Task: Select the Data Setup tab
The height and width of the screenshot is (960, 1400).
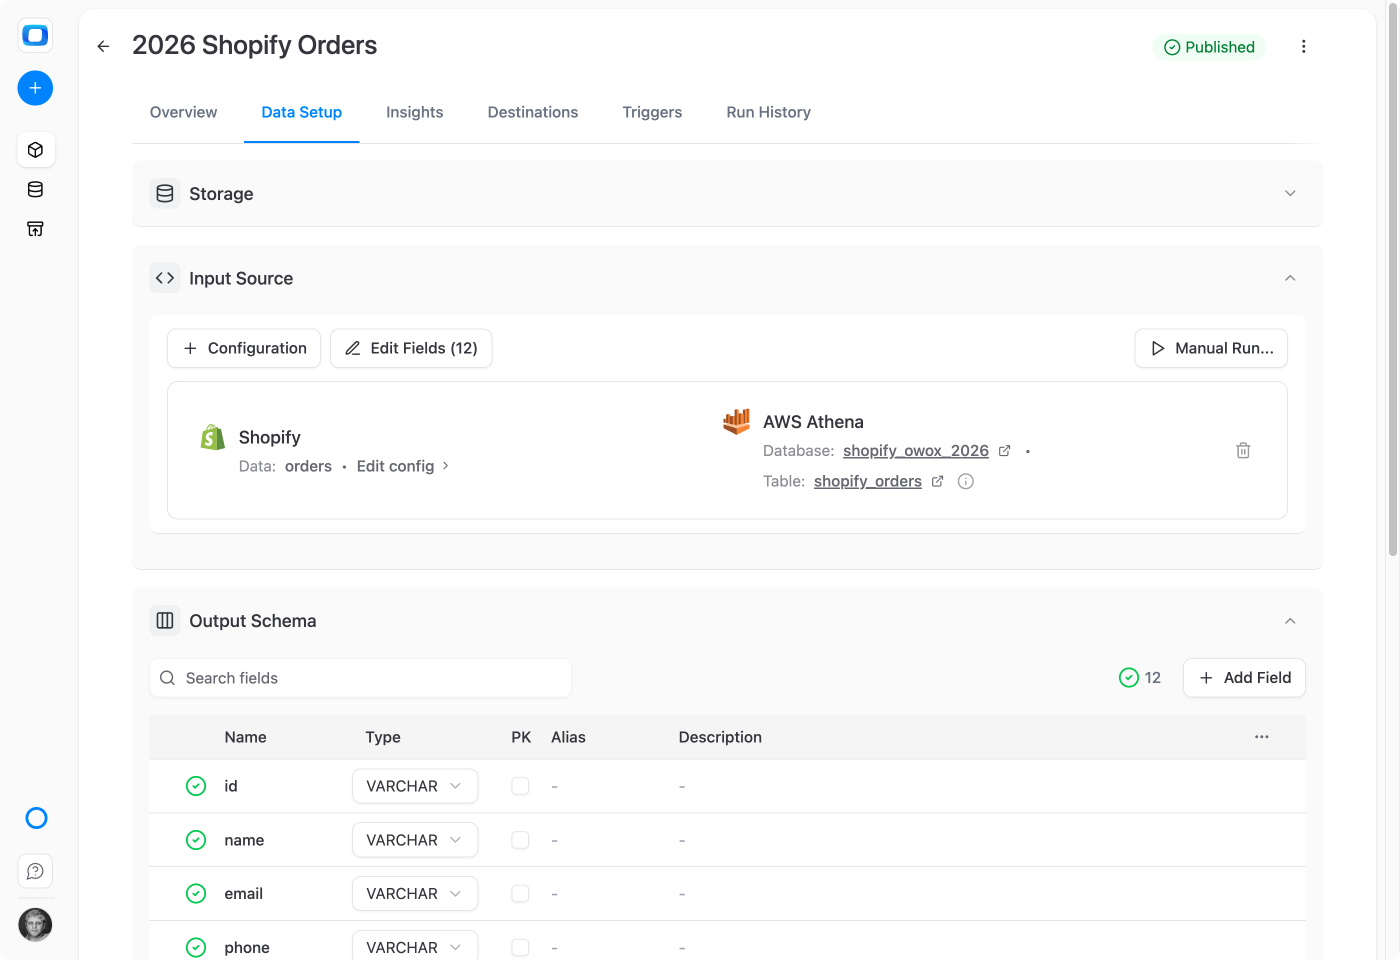Action: coord(302,112)
